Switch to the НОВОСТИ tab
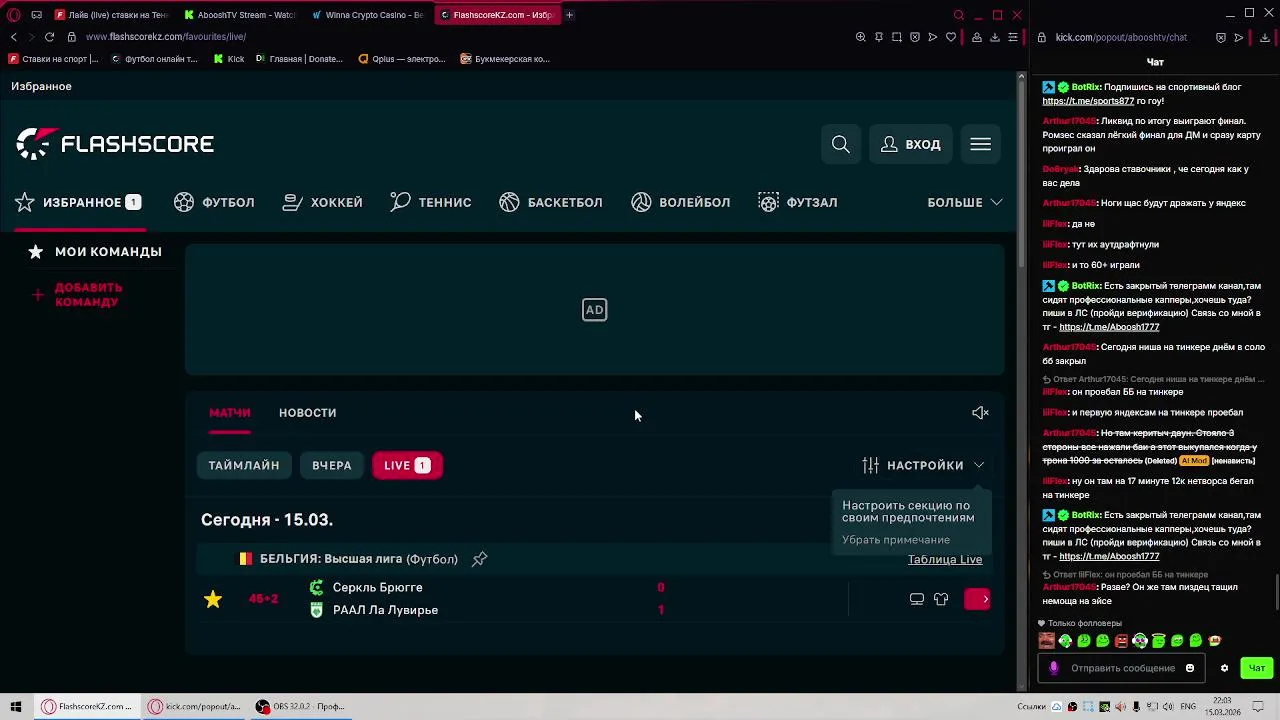Screen dimensions: 1280x720 (x=307, y=413)
